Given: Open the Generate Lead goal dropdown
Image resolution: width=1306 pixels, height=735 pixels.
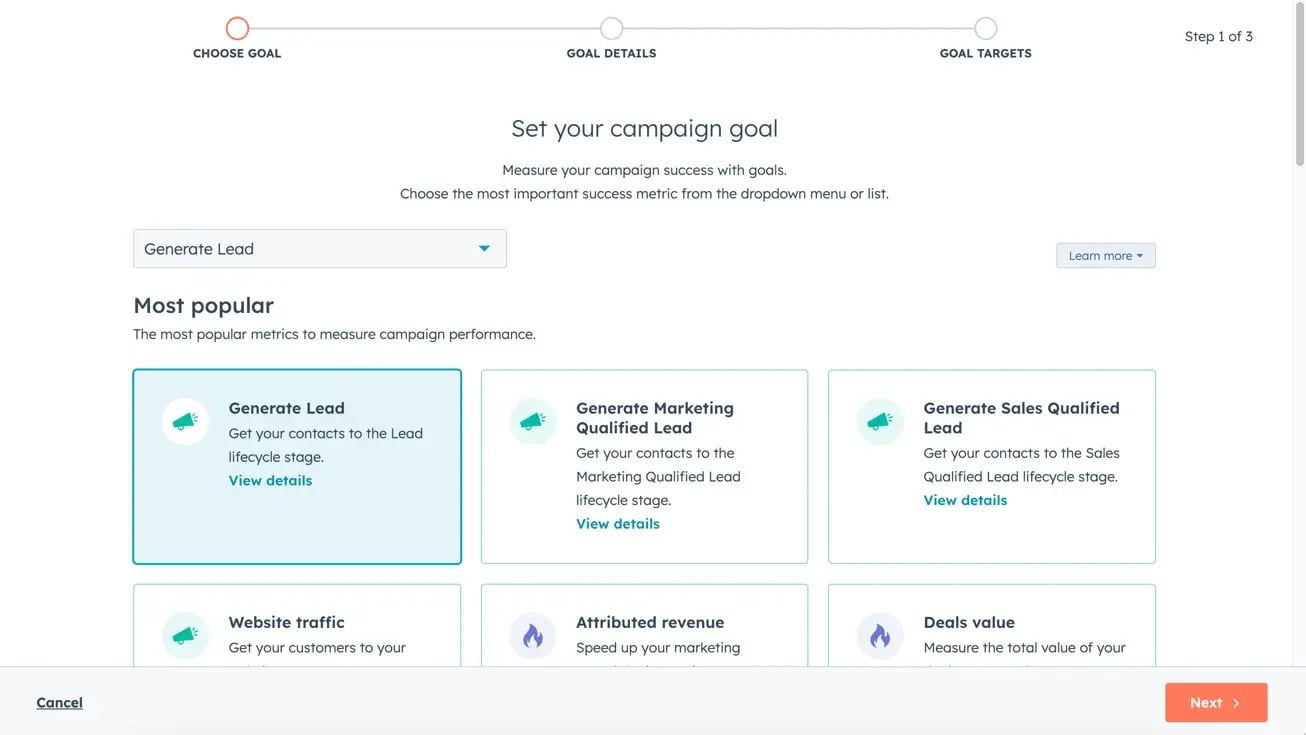Looking at the screenshot, I should point(320,249).
